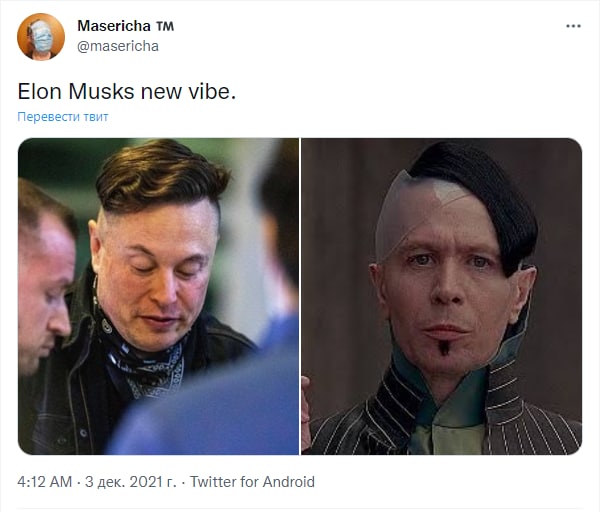Click the masked-face profile avatar
The width and height of the screenshot is (602, 512).
[41, 37]
